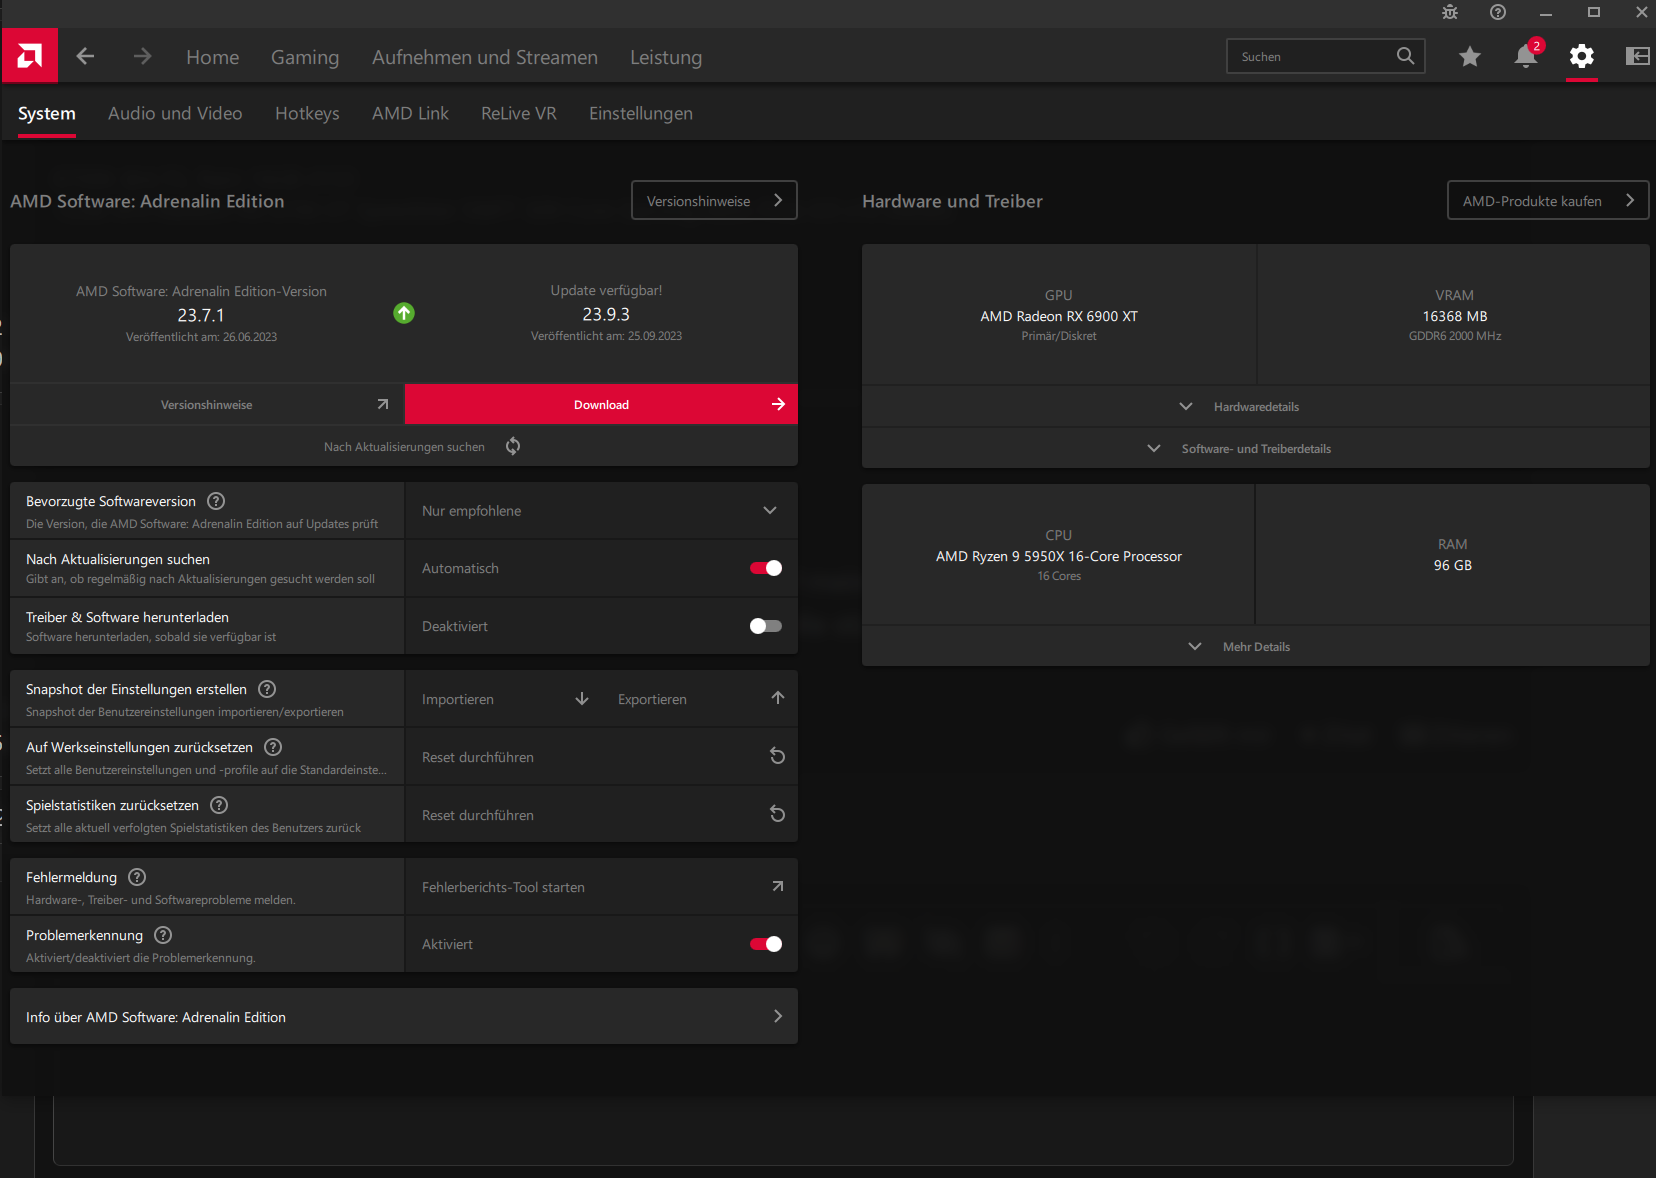
Task: Go back with the left arrow
Action: (x=86, y=56)
